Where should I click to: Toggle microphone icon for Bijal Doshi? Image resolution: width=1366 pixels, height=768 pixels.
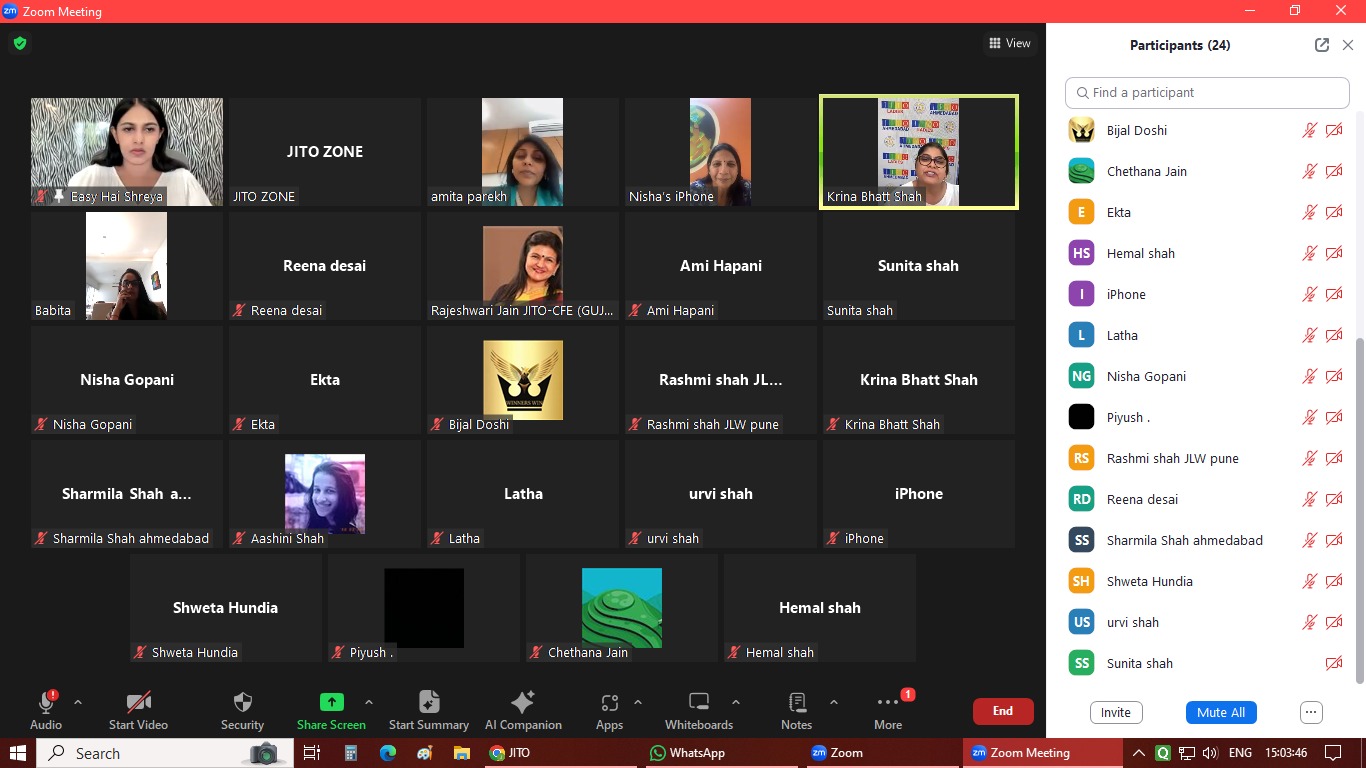[x=1309, y=131]
